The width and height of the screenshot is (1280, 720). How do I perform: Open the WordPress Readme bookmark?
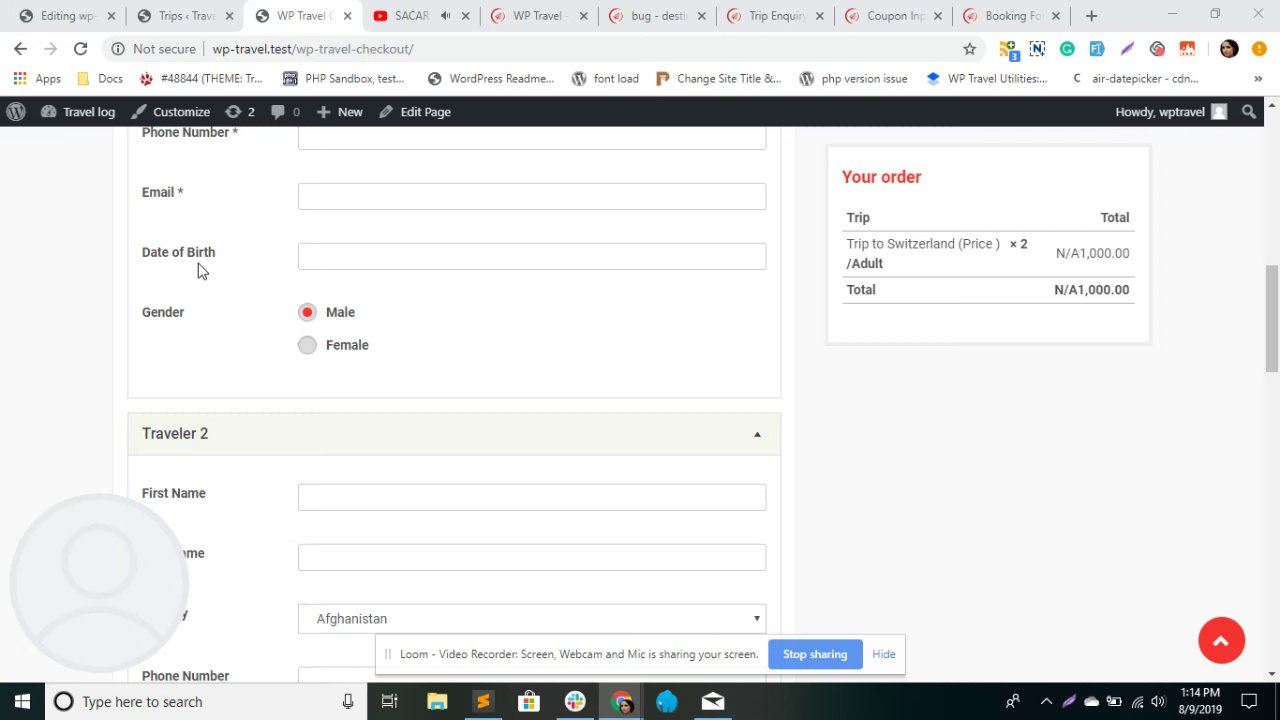tap(490, 78)
